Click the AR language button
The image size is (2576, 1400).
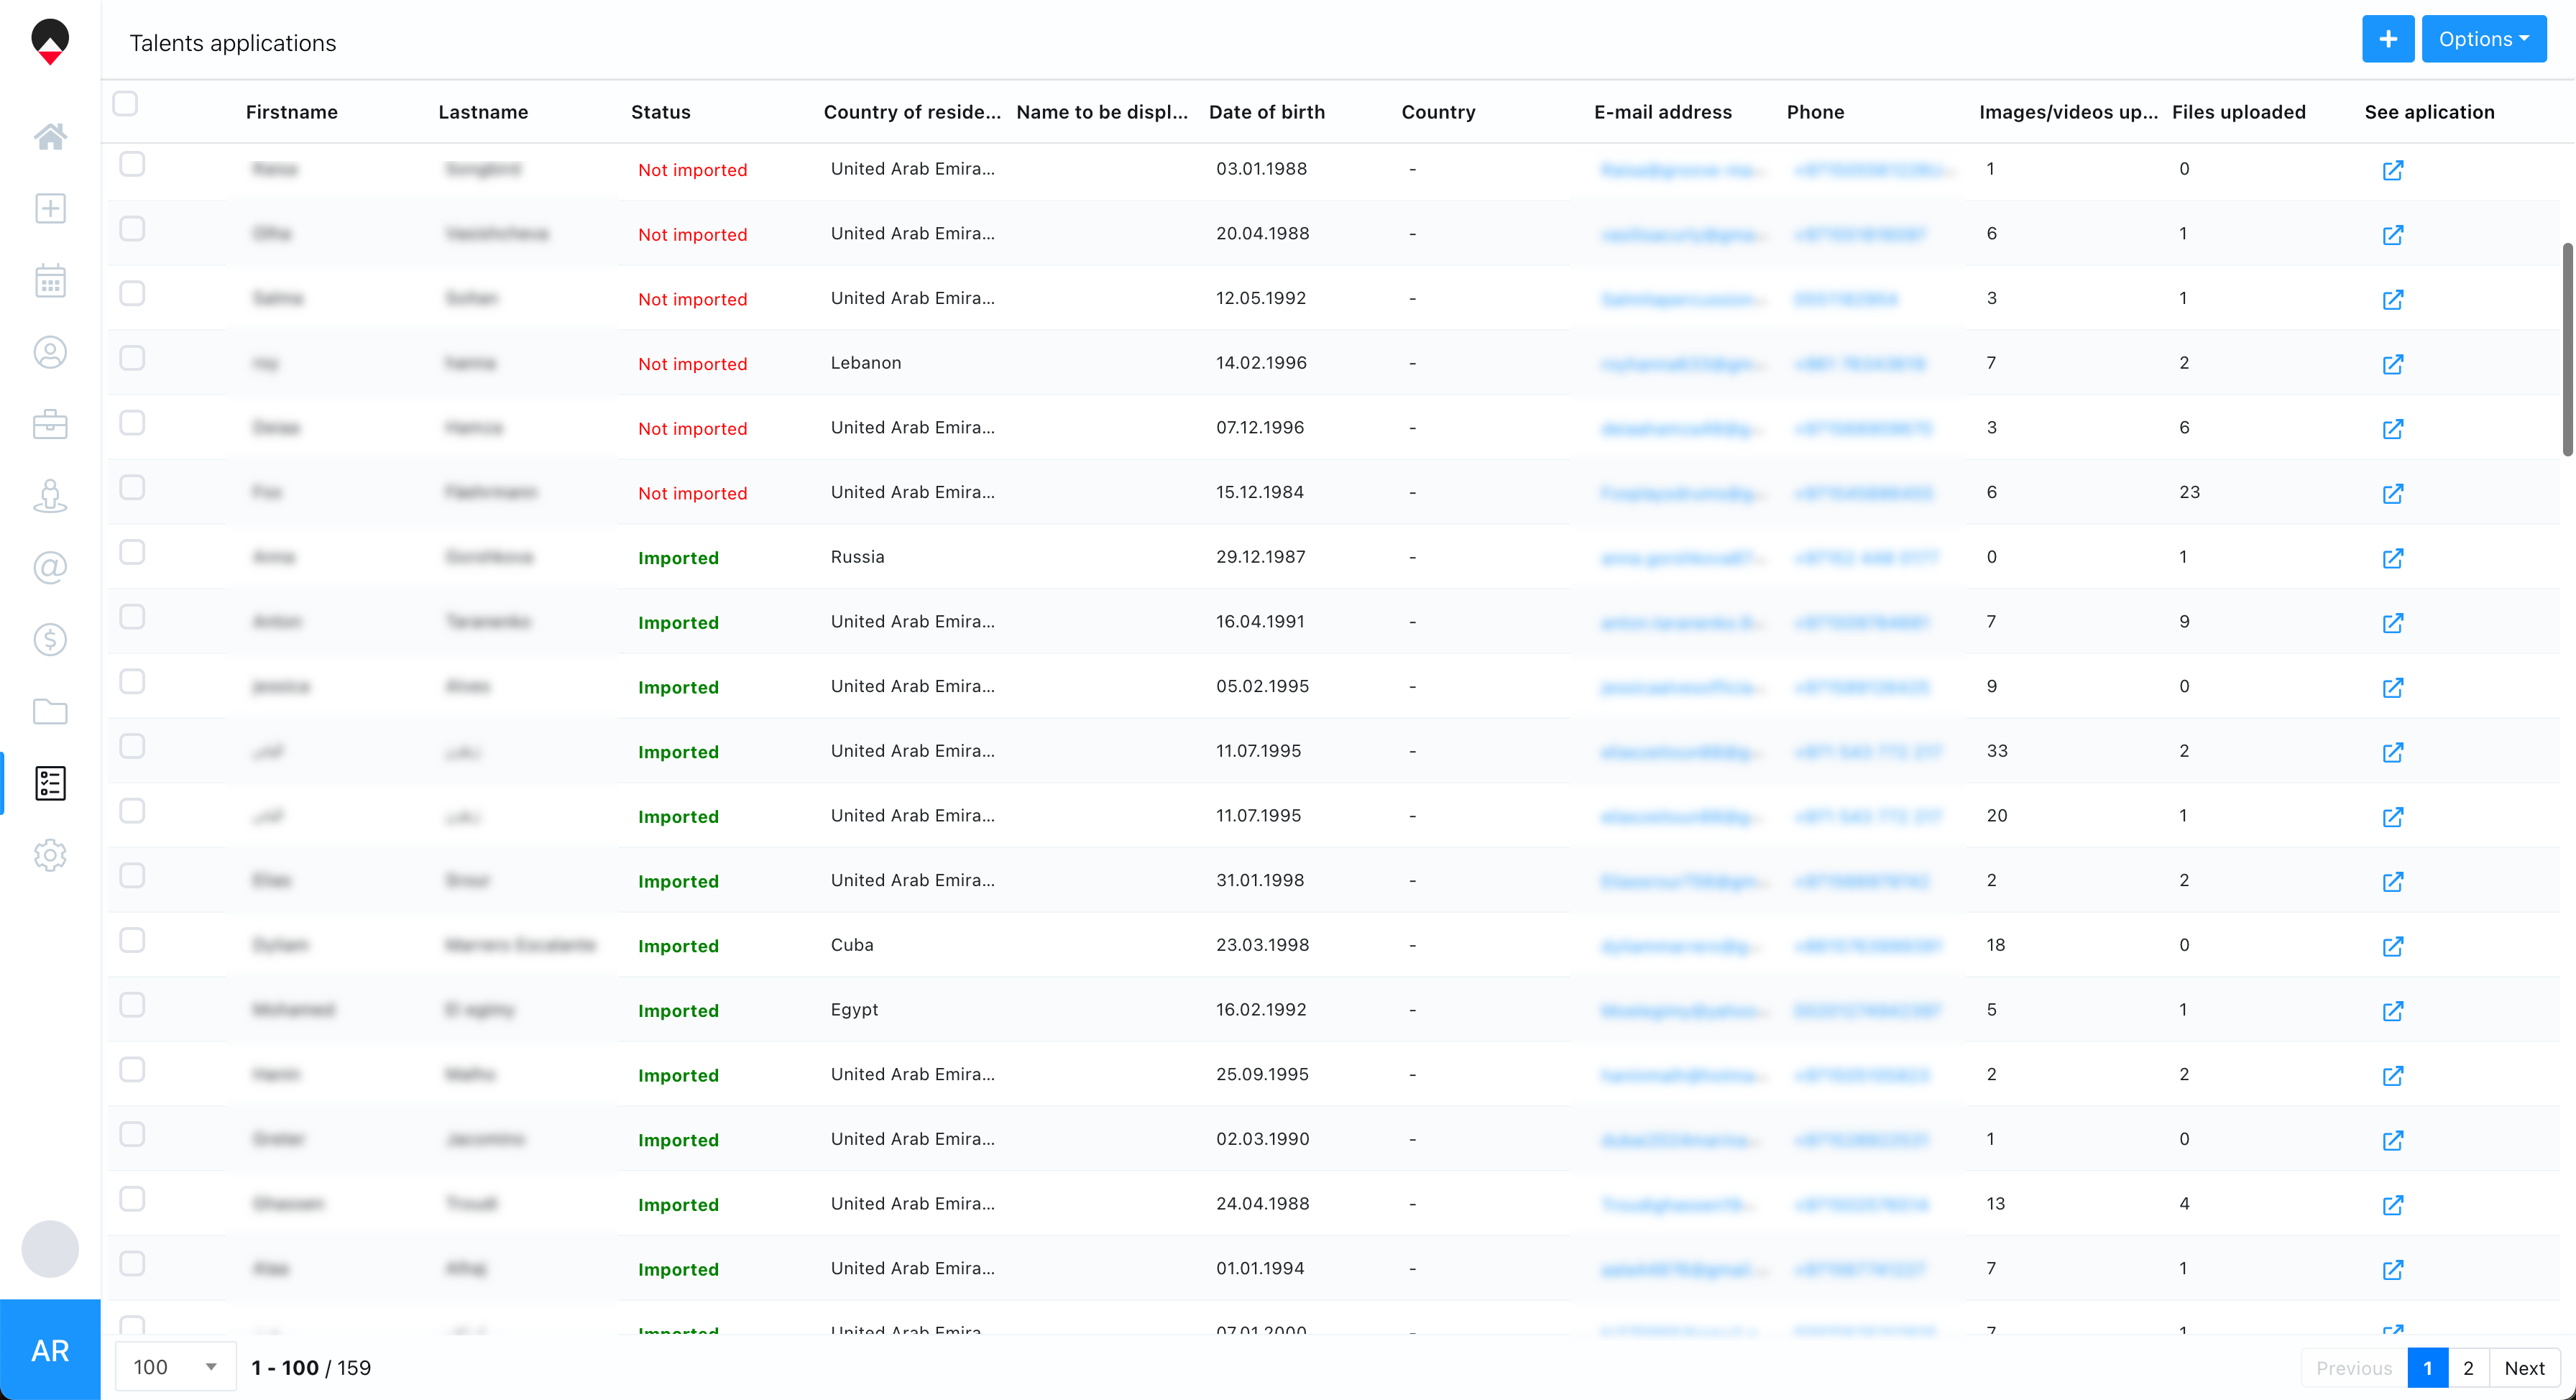click(50, 1350)
